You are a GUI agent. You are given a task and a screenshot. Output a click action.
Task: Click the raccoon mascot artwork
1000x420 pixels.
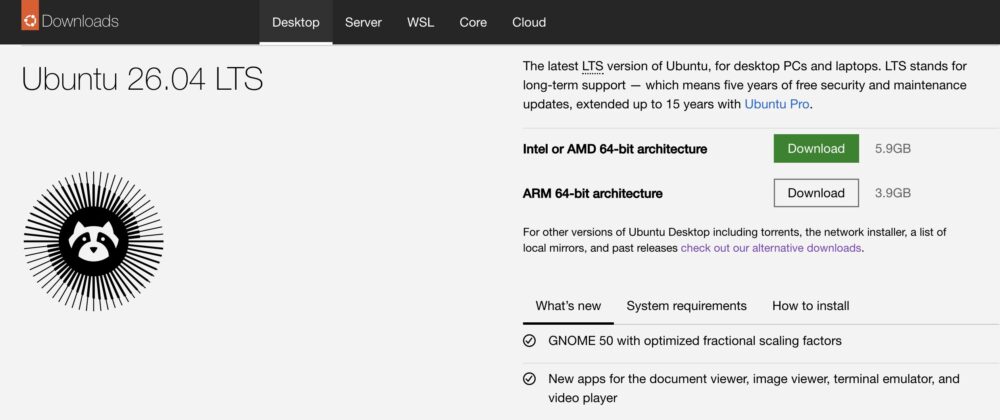[x=94, y=241]
